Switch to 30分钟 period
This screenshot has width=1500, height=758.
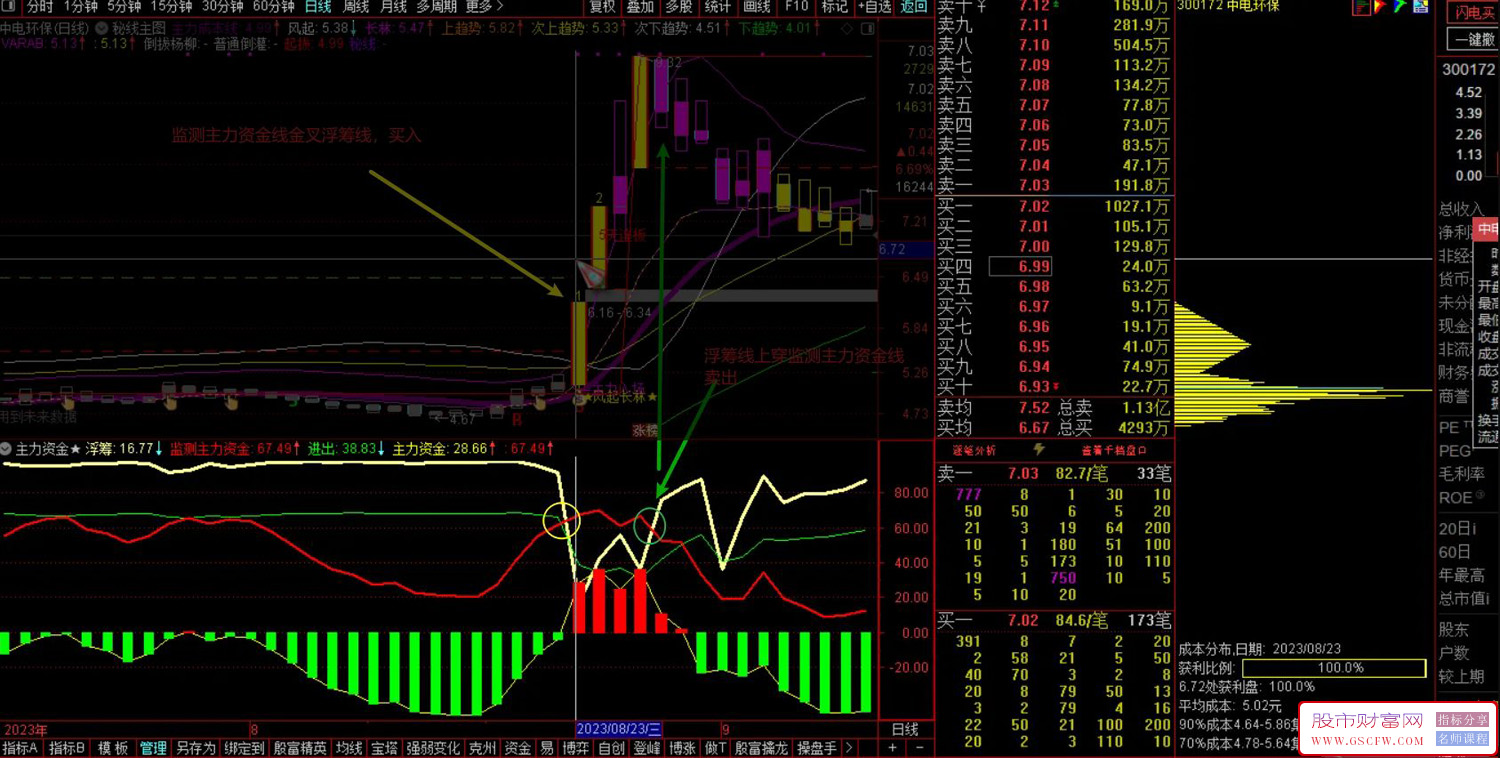222,7
